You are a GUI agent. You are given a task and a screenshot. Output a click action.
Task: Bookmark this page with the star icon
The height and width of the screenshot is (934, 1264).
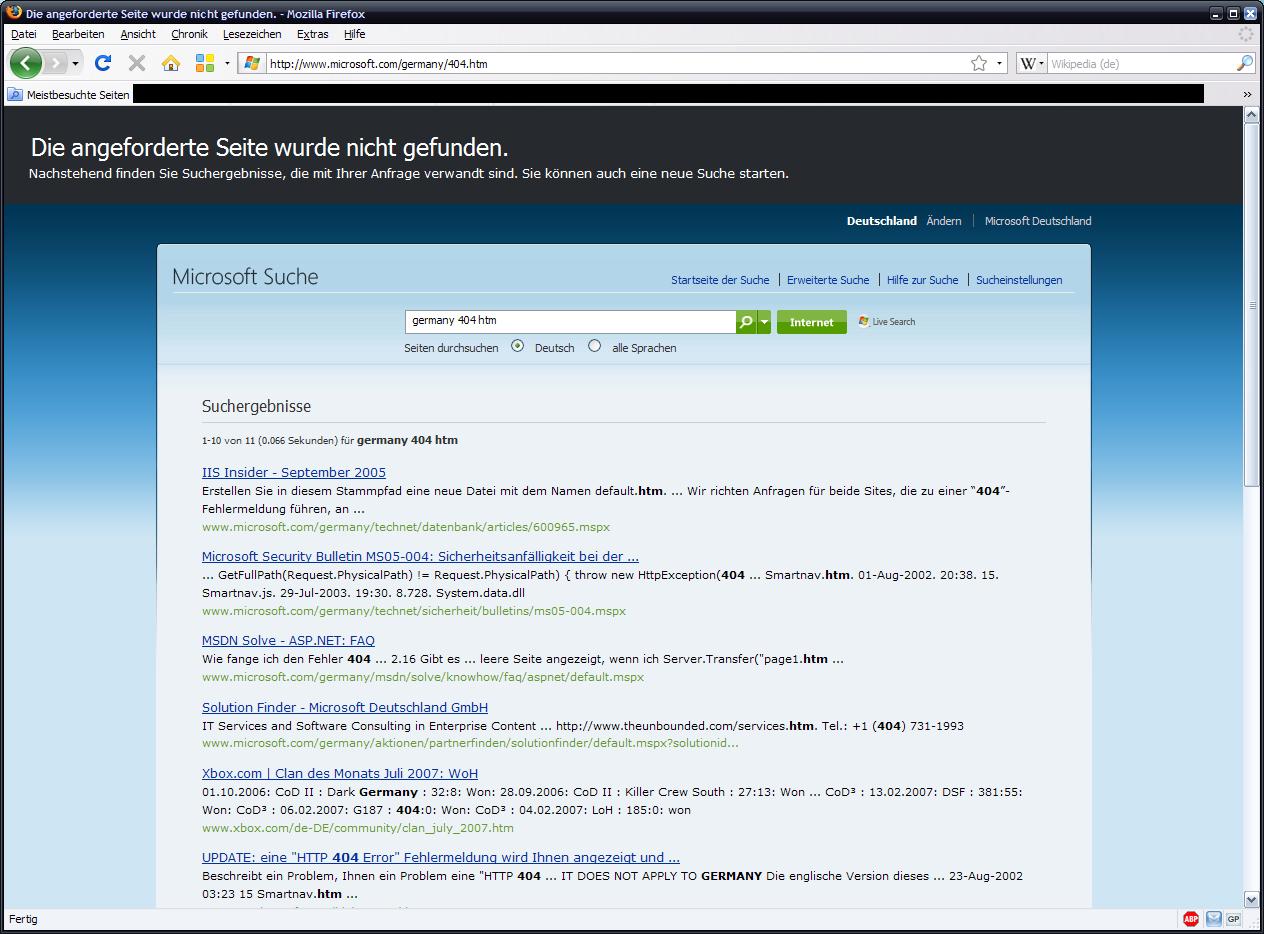[x=979, y=63]
